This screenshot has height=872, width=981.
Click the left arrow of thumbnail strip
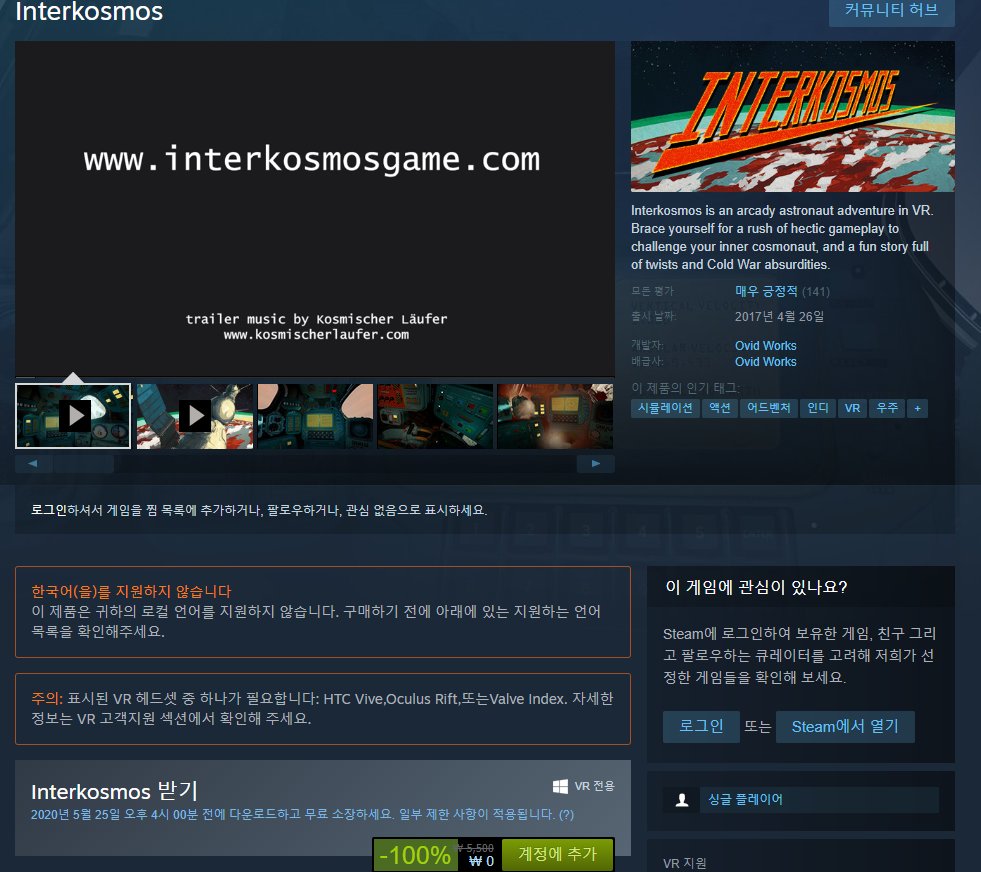click(33, 464)
